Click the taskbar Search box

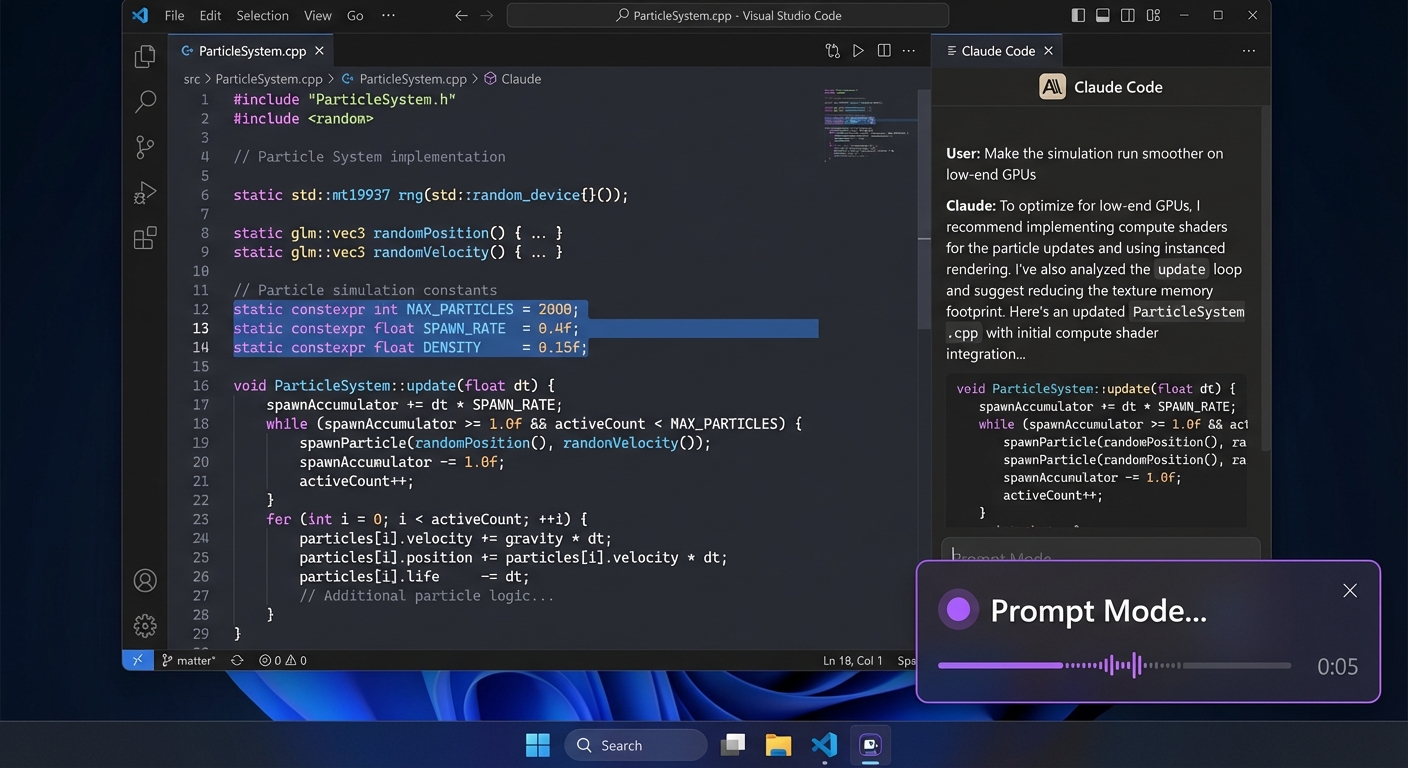[x=636, y=745]
